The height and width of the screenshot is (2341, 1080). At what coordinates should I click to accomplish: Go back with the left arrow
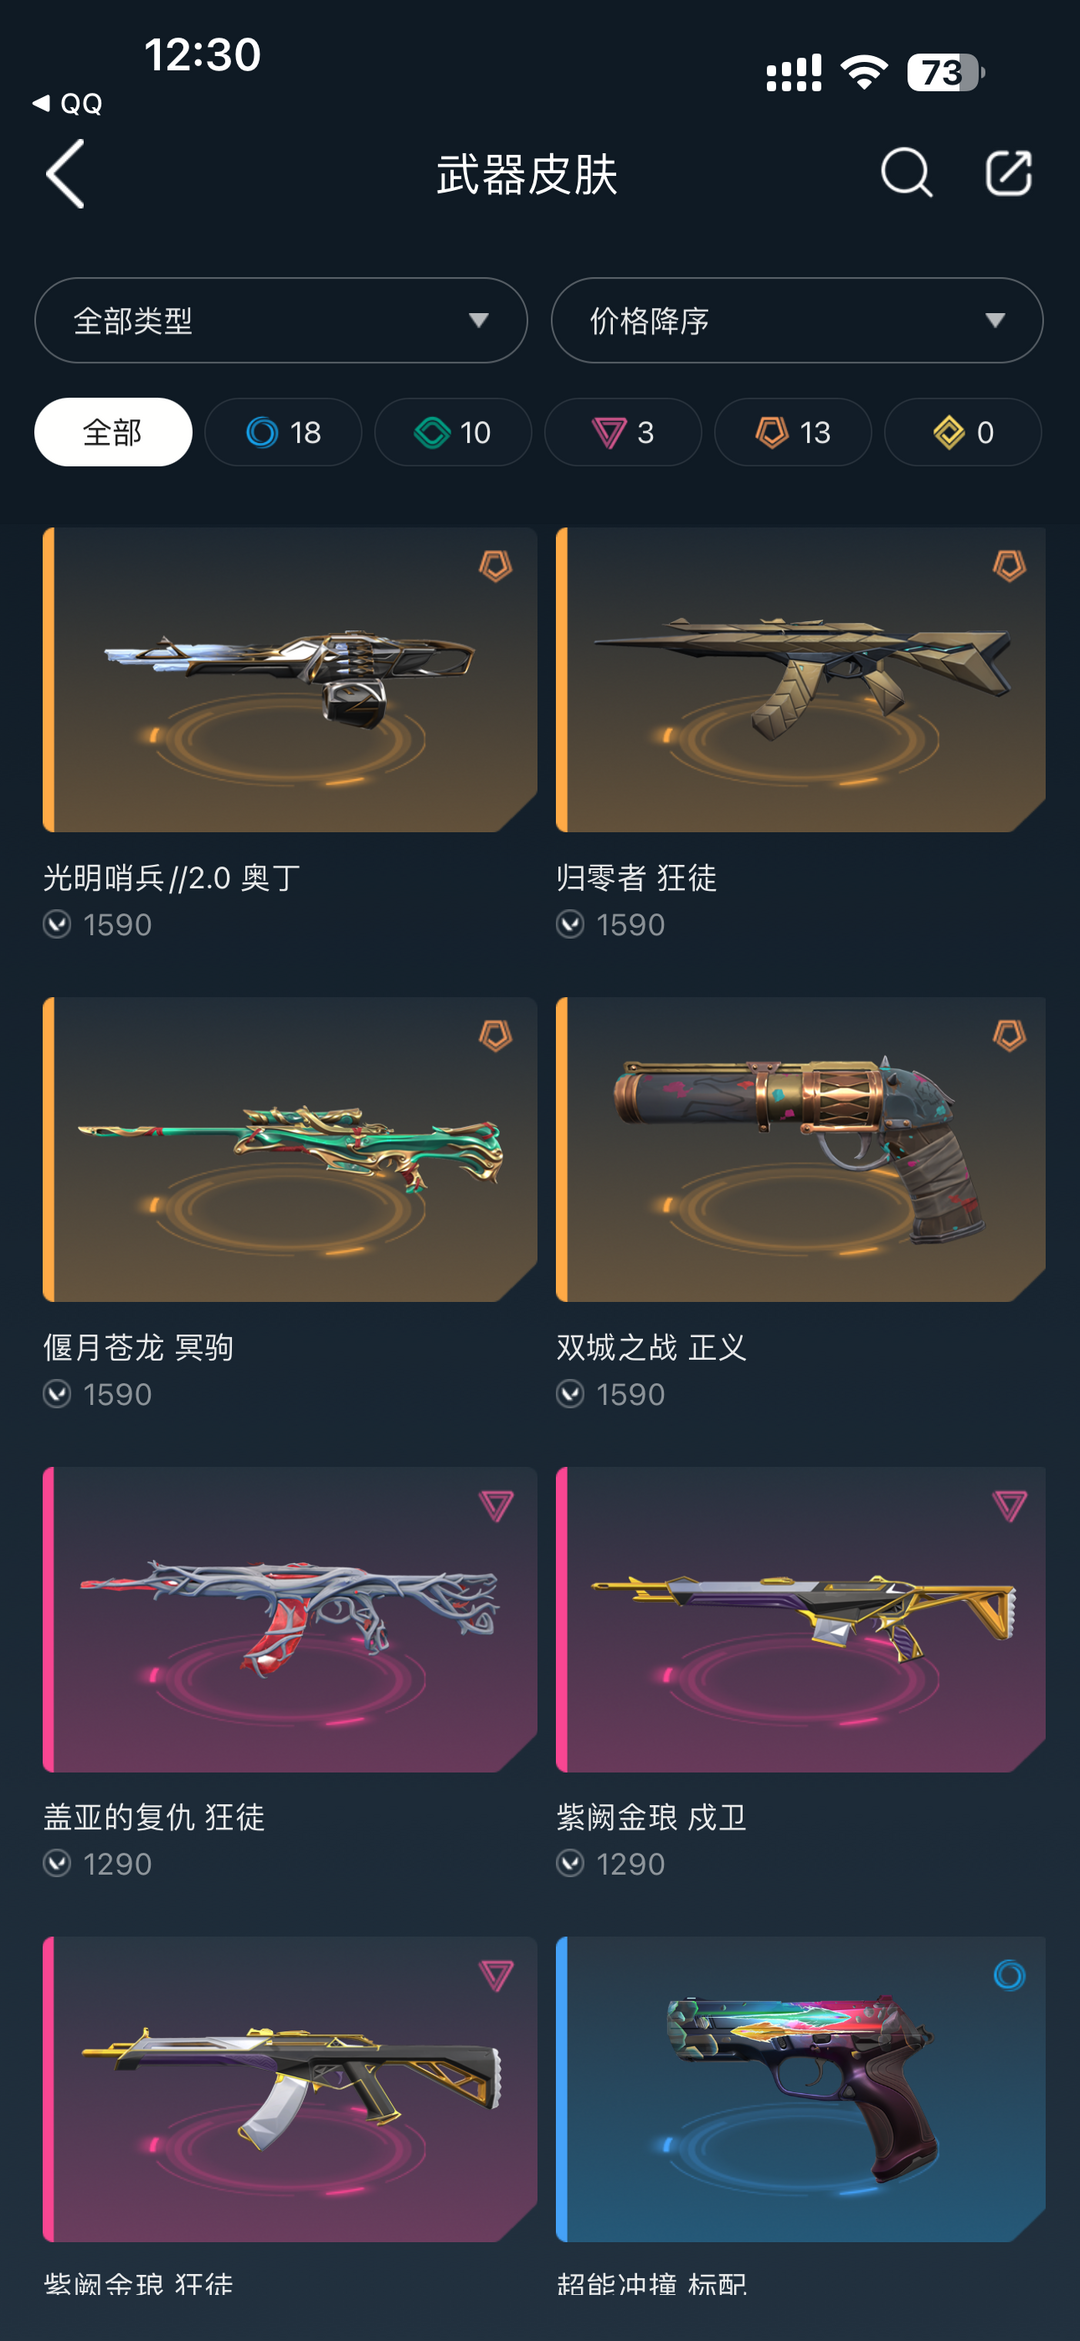click(x=66, y=174)
